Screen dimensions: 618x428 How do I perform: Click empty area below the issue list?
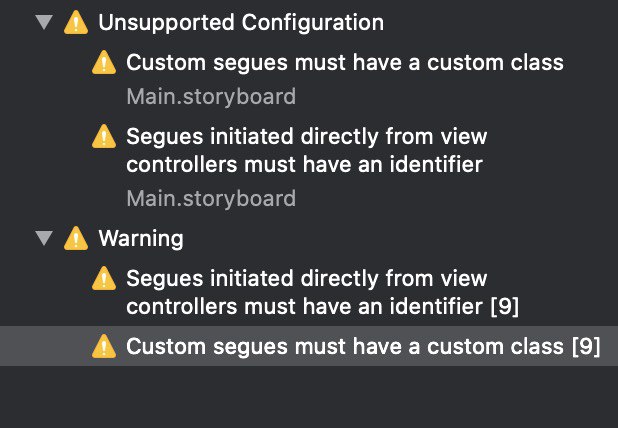[309, 397]
